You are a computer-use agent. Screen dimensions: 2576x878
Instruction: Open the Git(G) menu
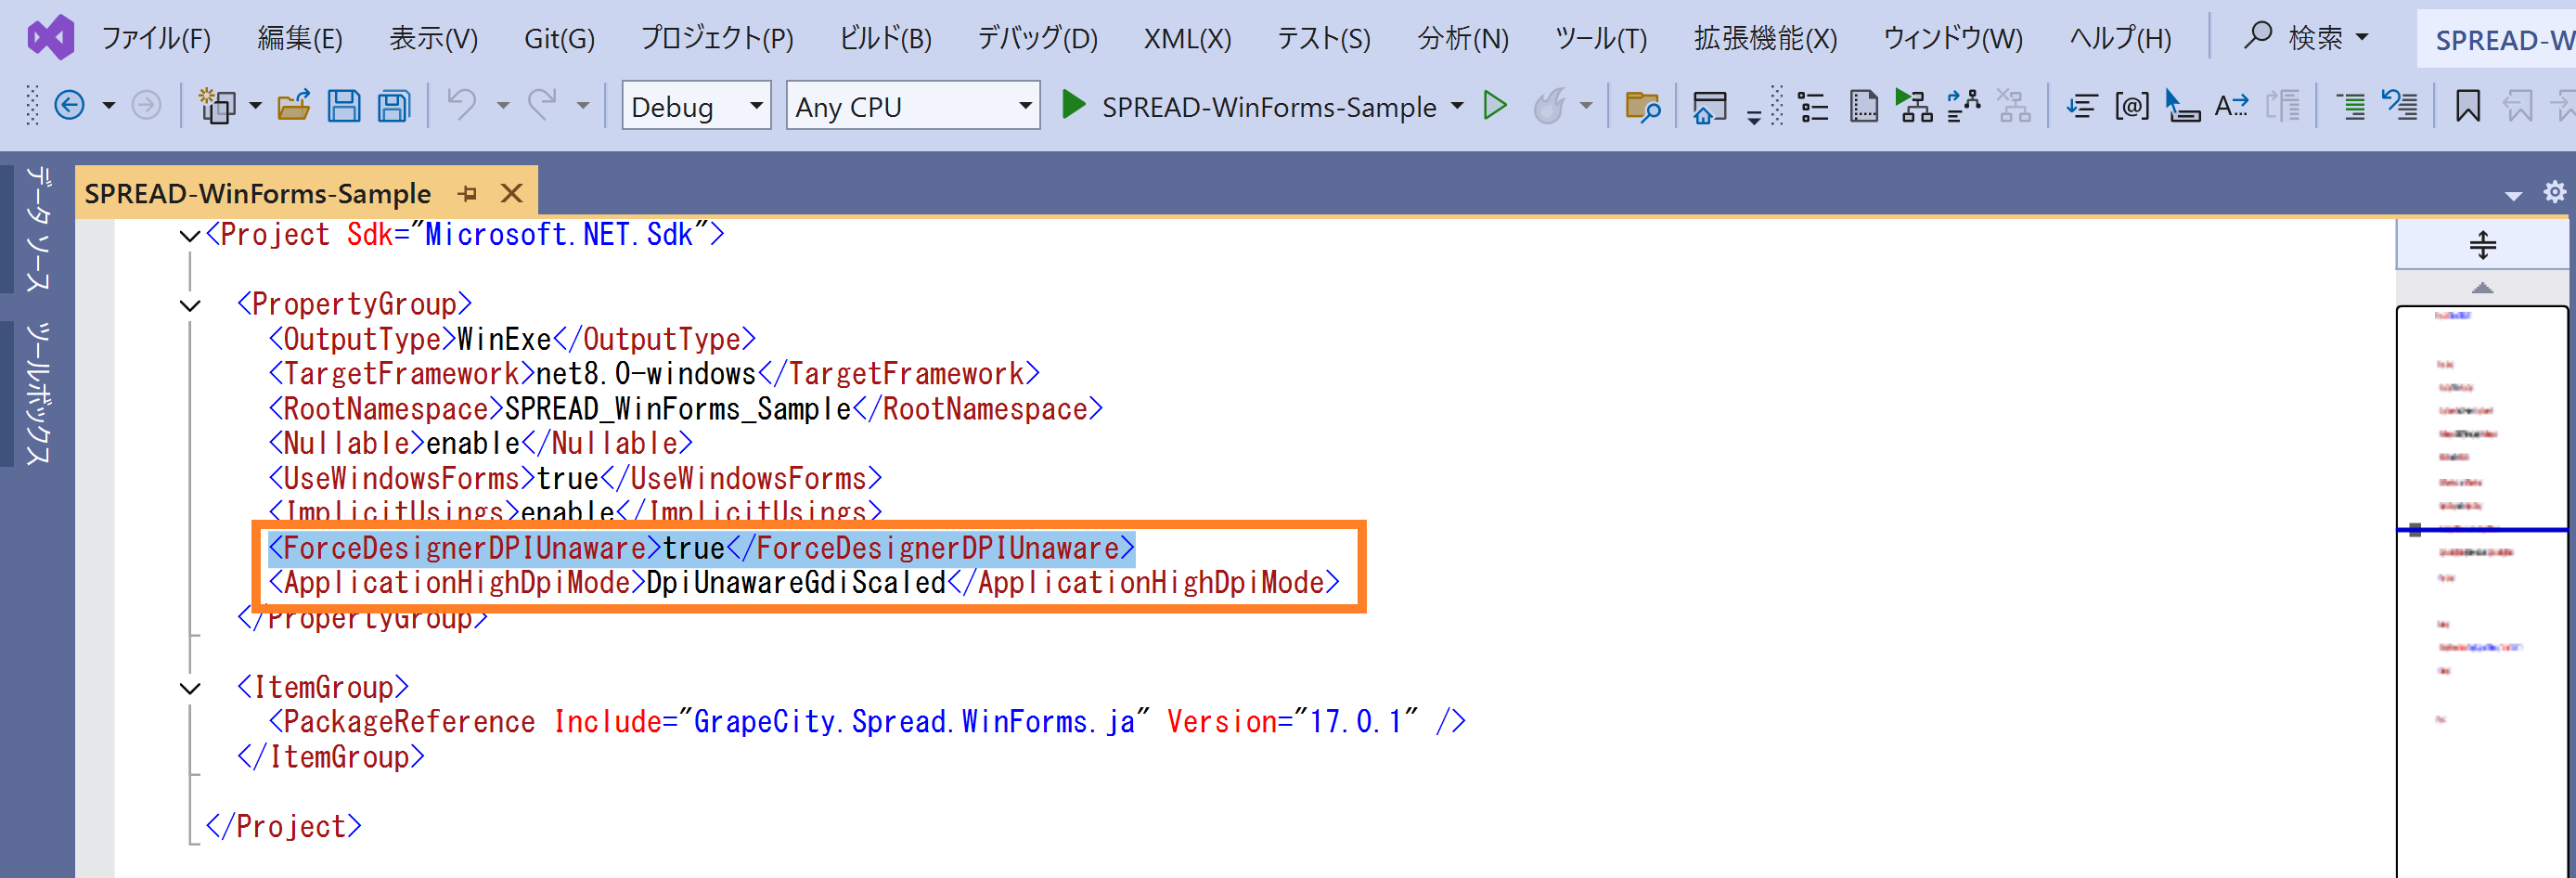point(559,38)
